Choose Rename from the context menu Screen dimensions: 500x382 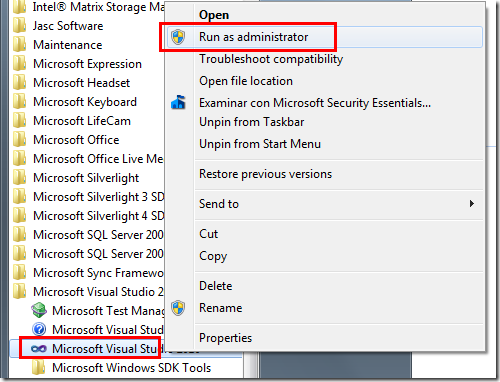coord(221,308)
